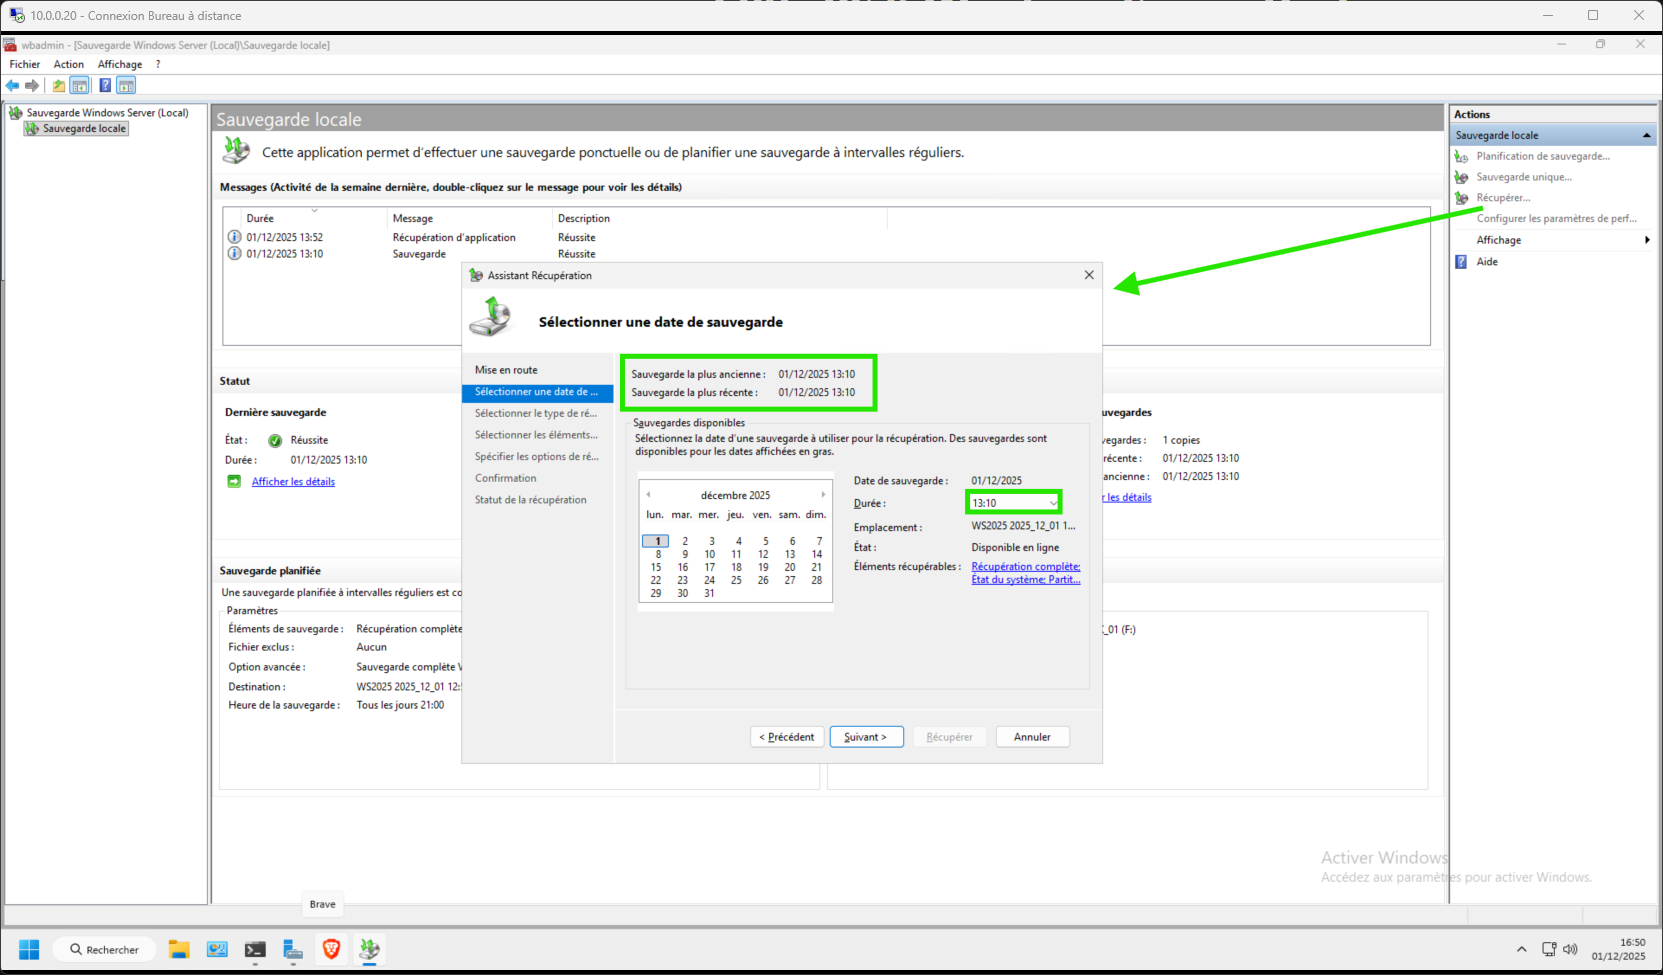The height and width of the screenshot is (975, 1663).
Task: Open the Action menu
Action: point(69,64)
